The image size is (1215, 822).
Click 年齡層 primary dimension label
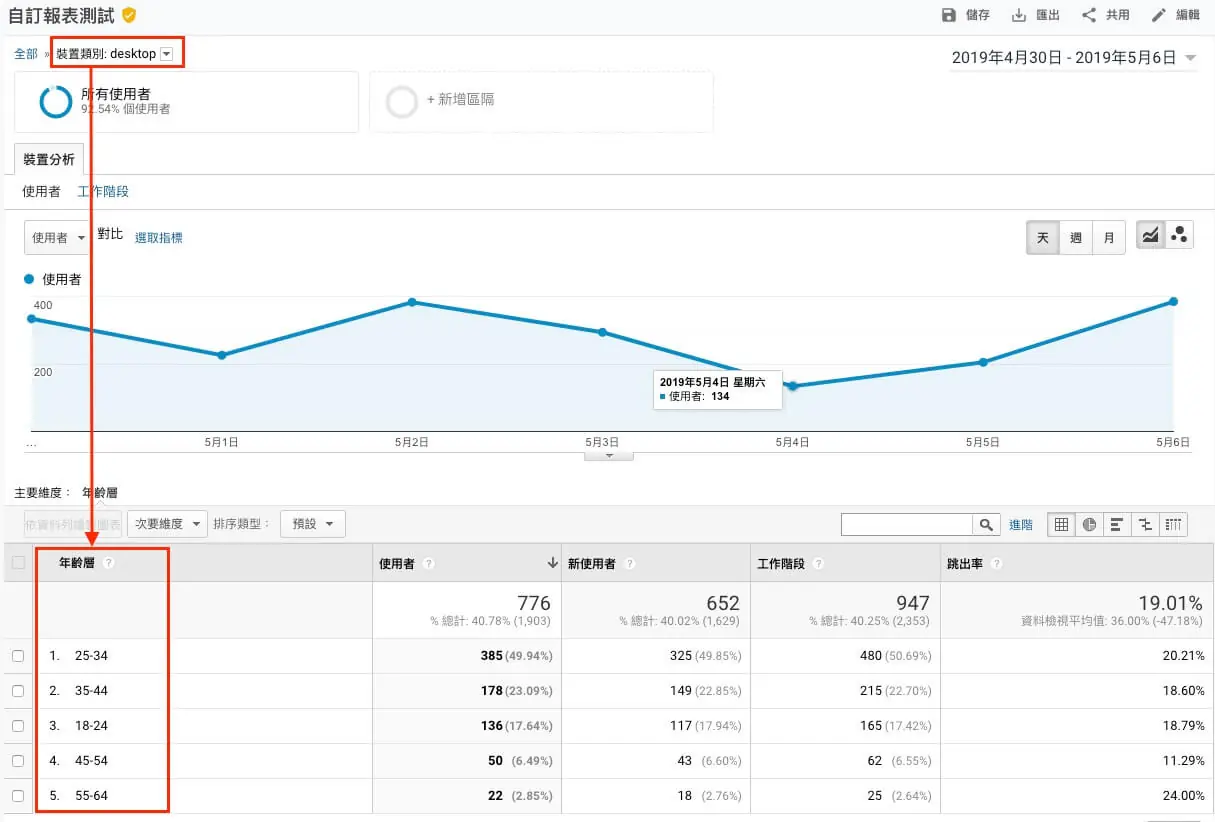click(x=100, y=493)
